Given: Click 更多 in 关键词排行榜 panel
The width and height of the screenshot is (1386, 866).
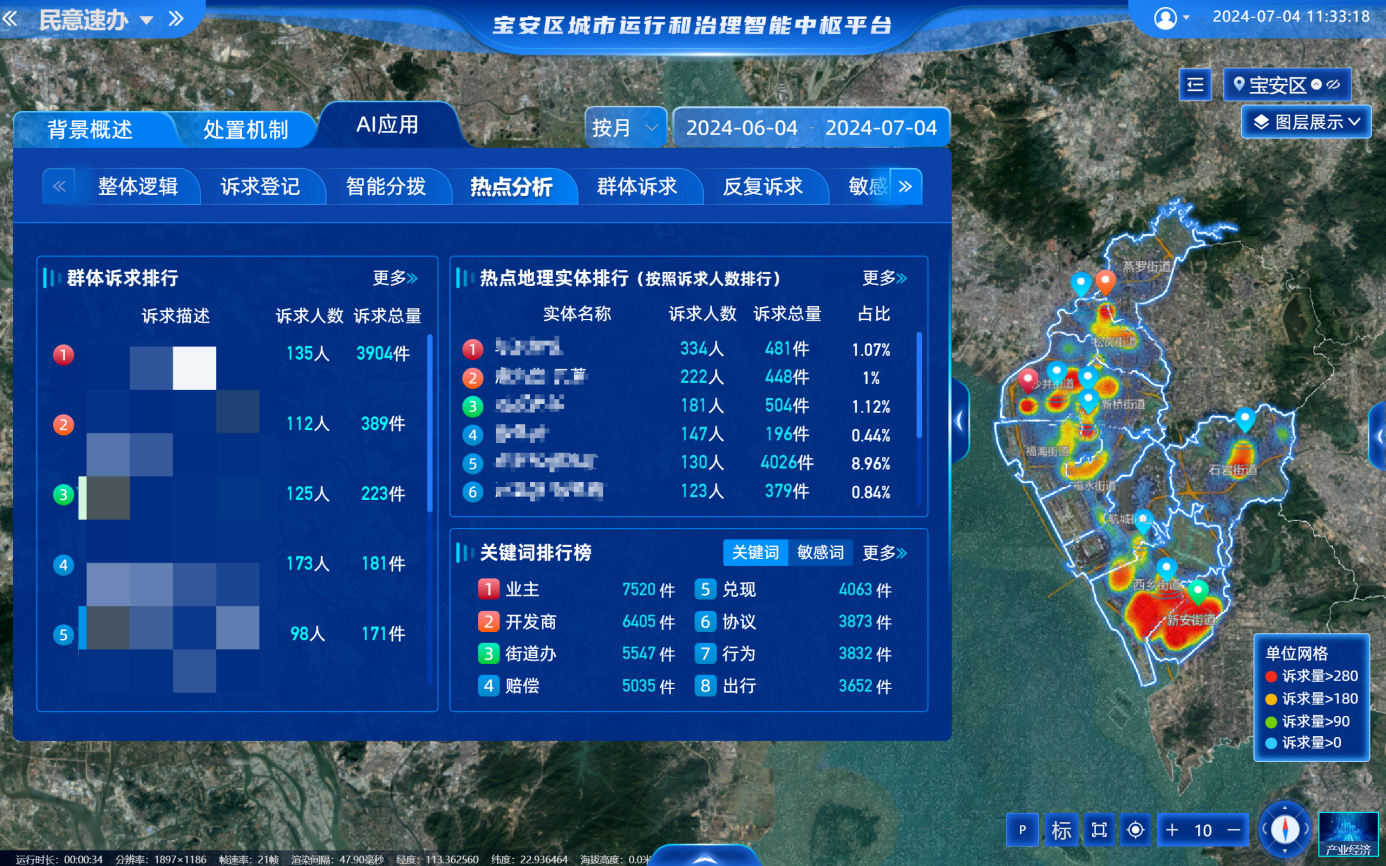Looking at the screenshot, I should click(x=885, y=552).
